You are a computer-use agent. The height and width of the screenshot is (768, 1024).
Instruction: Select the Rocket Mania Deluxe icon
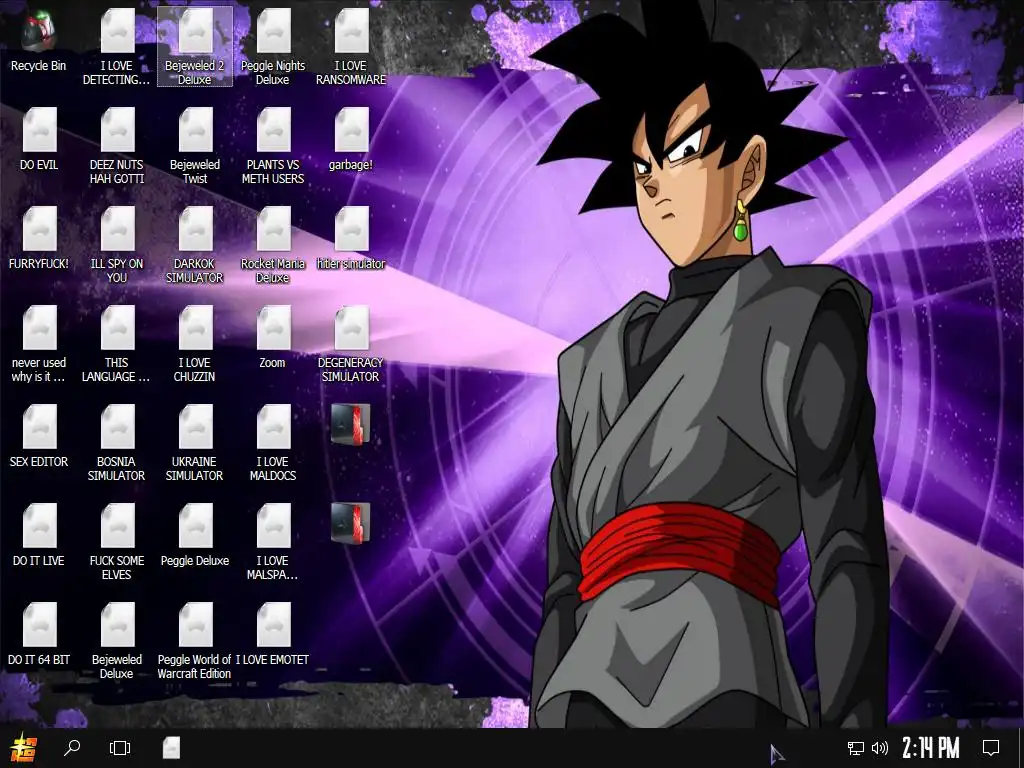click(273, 245)
